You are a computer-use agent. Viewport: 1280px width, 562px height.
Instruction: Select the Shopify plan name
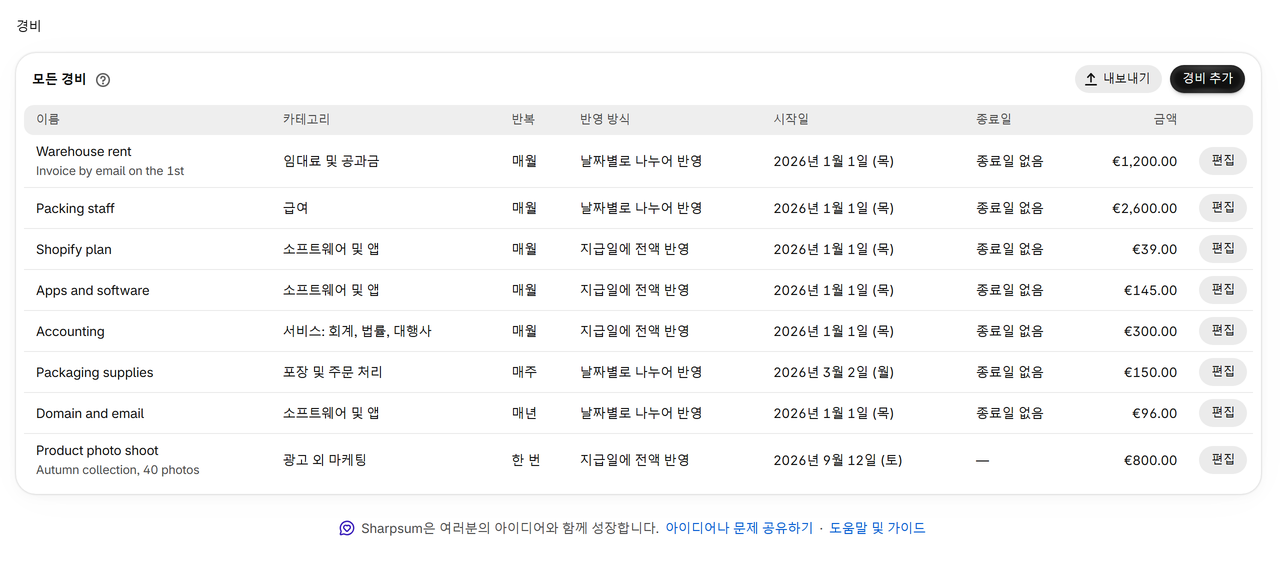74,249
